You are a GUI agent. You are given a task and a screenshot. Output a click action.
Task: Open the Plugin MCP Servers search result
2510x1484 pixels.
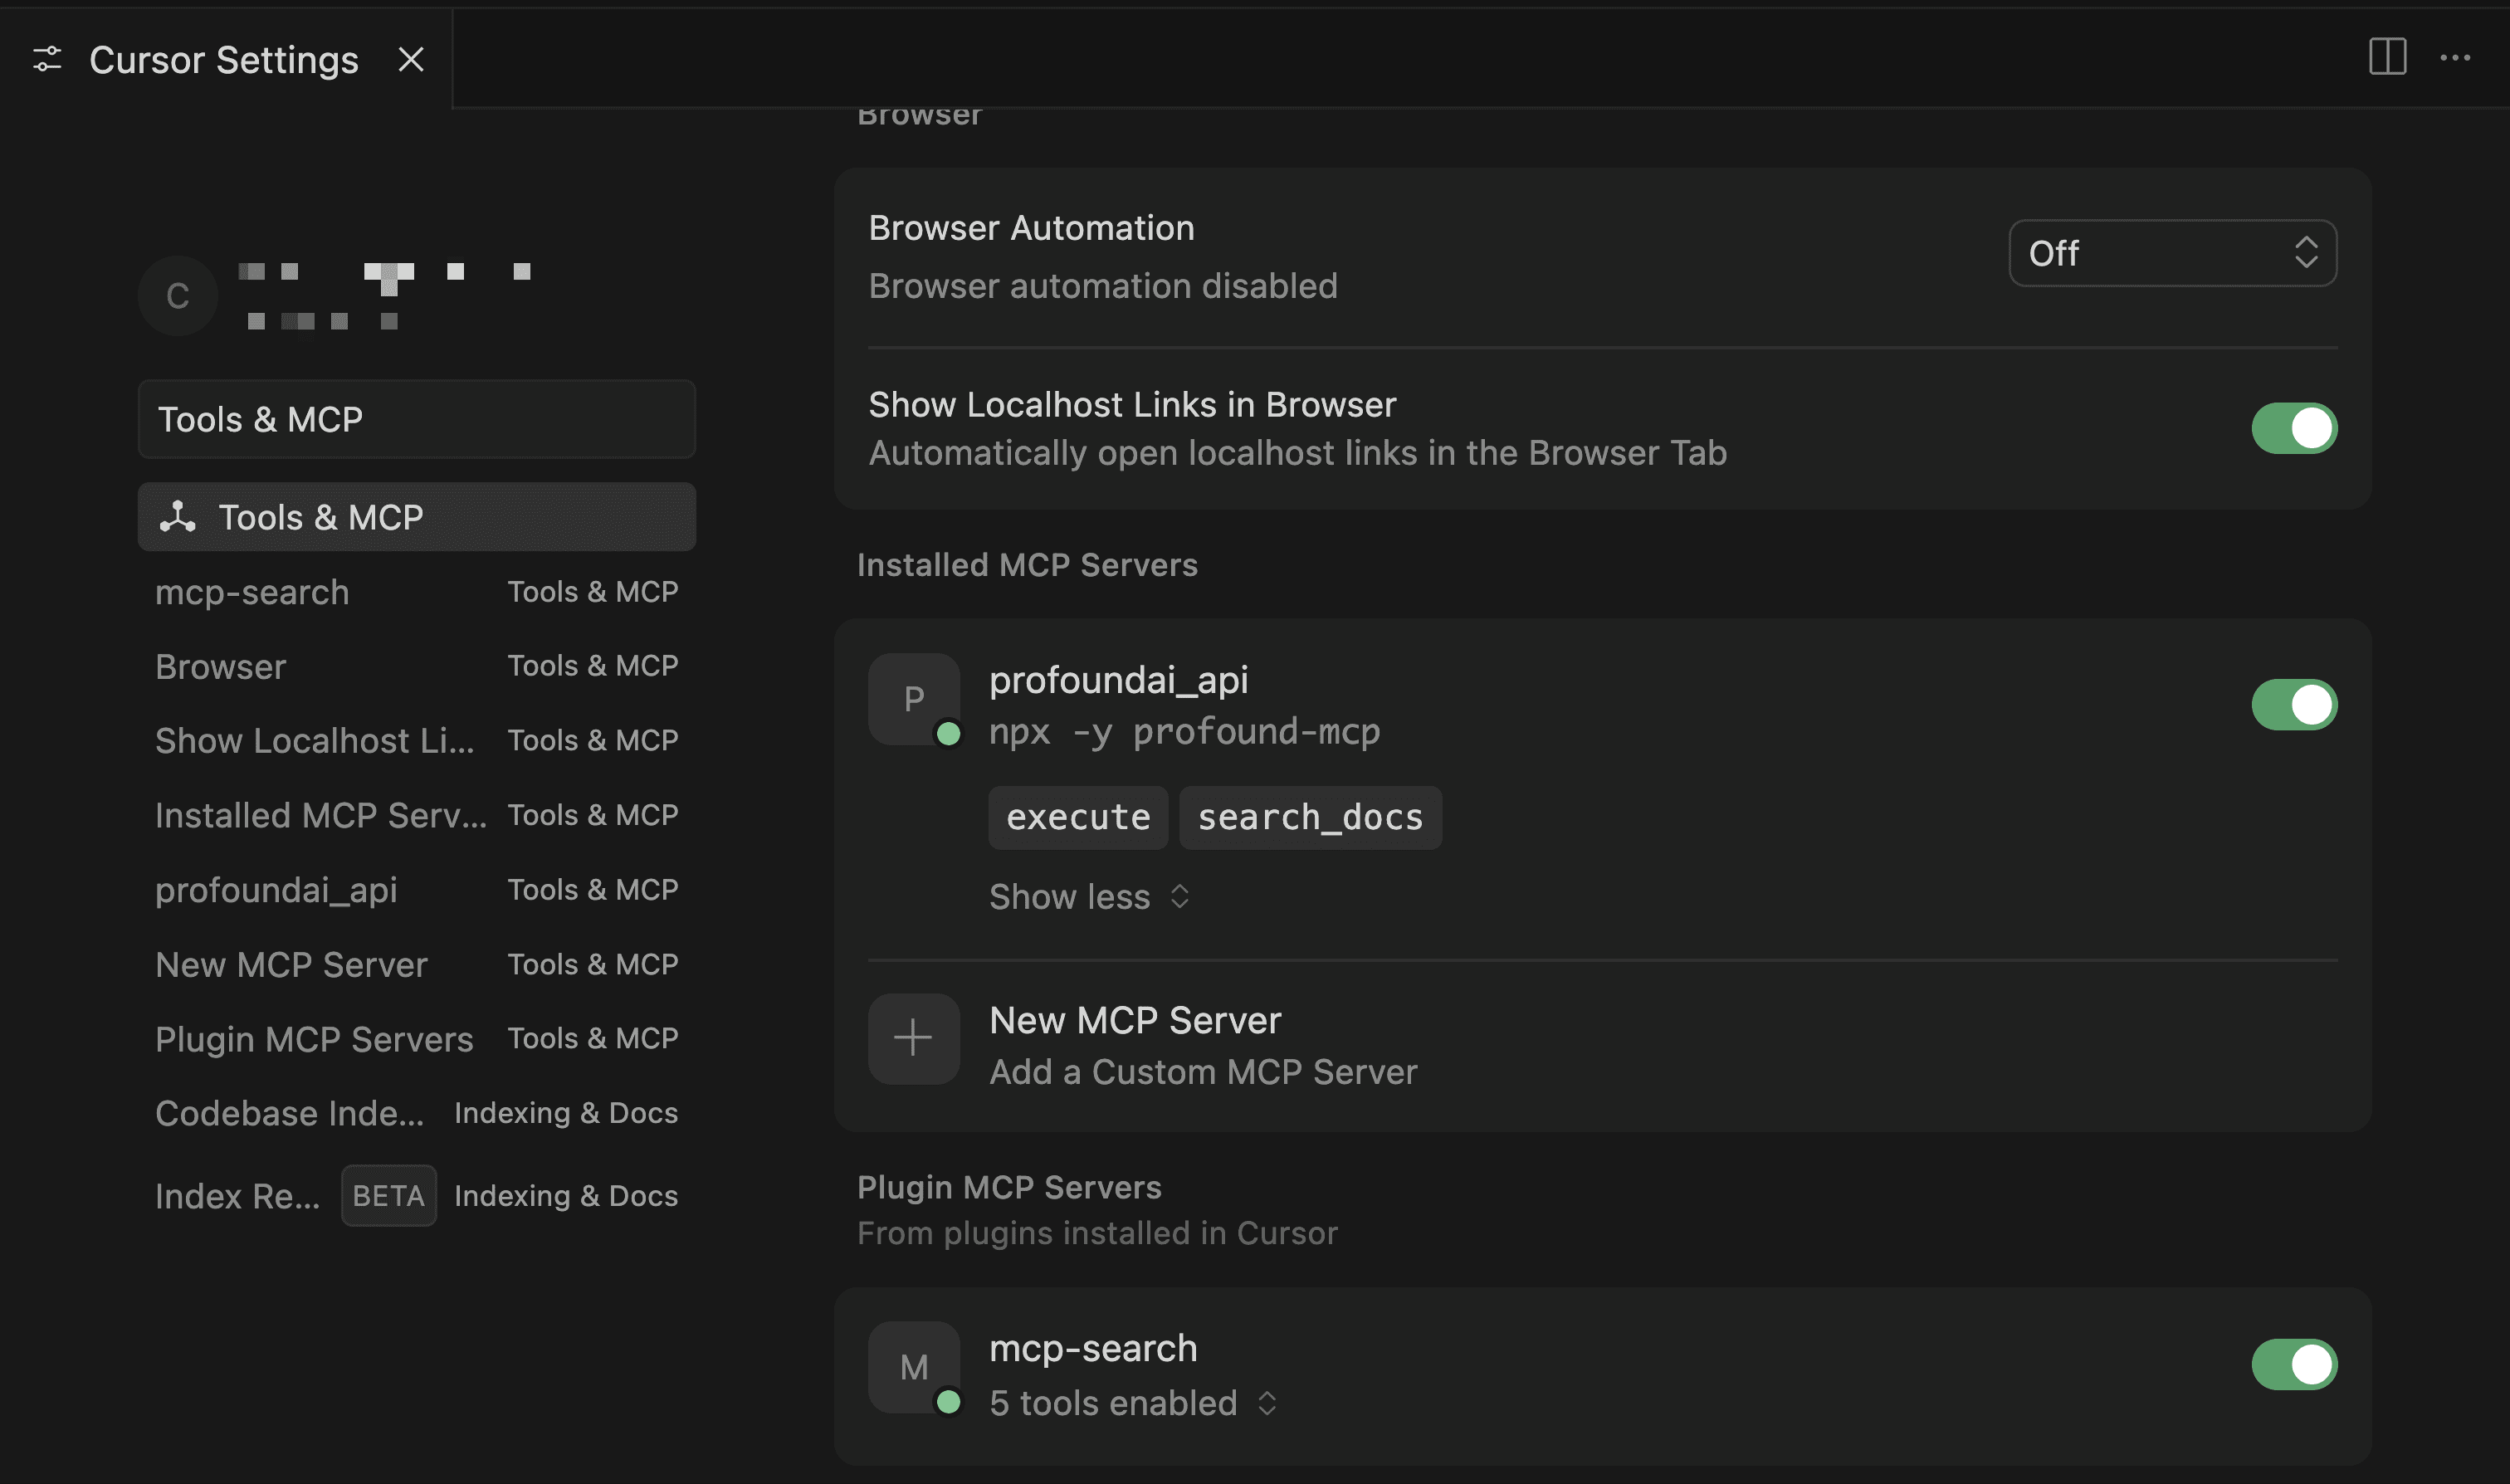(x=417, y=1038)
